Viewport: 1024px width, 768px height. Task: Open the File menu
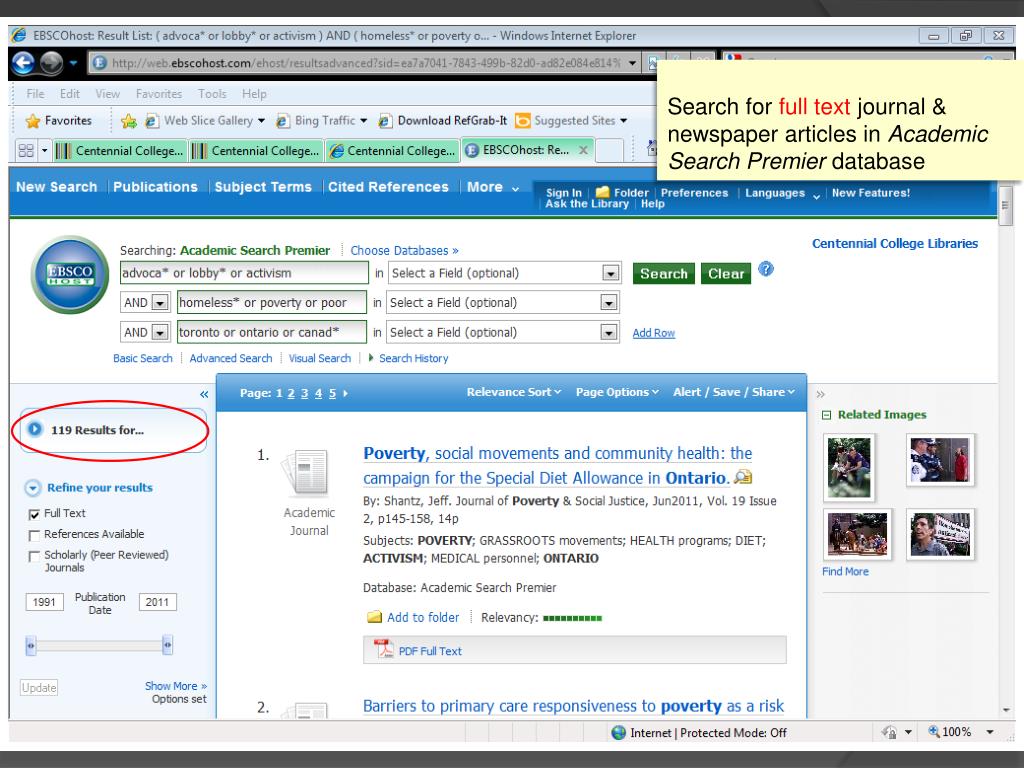[x=35, y=94]
